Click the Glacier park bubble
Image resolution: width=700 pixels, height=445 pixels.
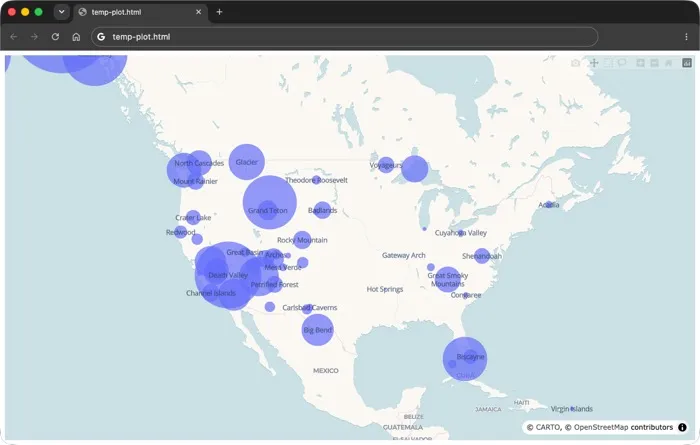(x=246, y=162)
